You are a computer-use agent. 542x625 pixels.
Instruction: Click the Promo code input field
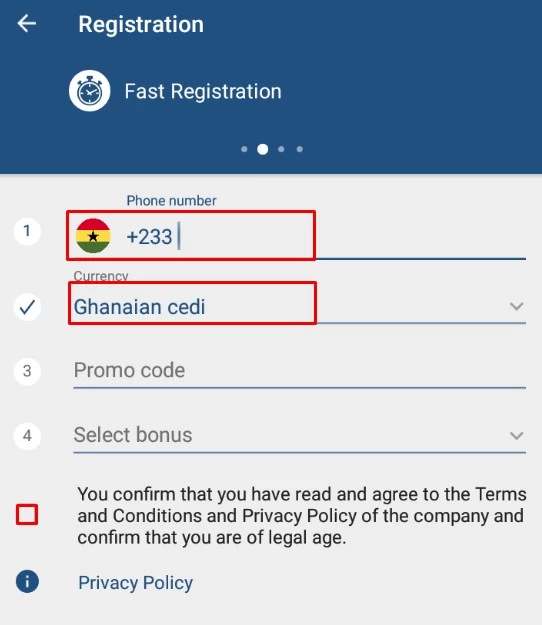[x=299, y=371]
